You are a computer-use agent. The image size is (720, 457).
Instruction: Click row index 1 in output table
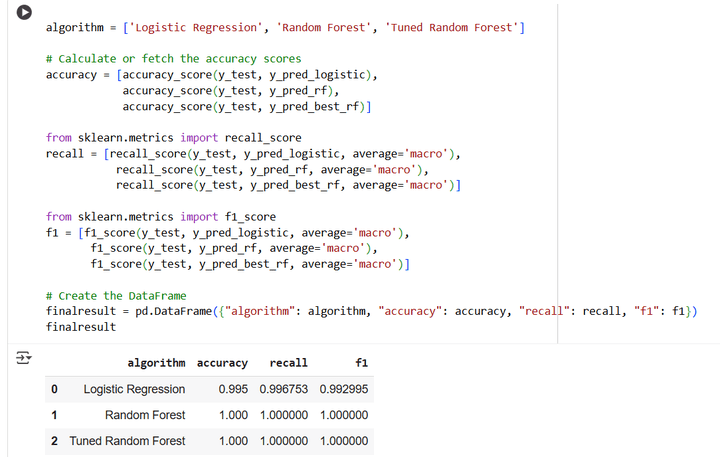pyautogui.click(x=54, y=415)
